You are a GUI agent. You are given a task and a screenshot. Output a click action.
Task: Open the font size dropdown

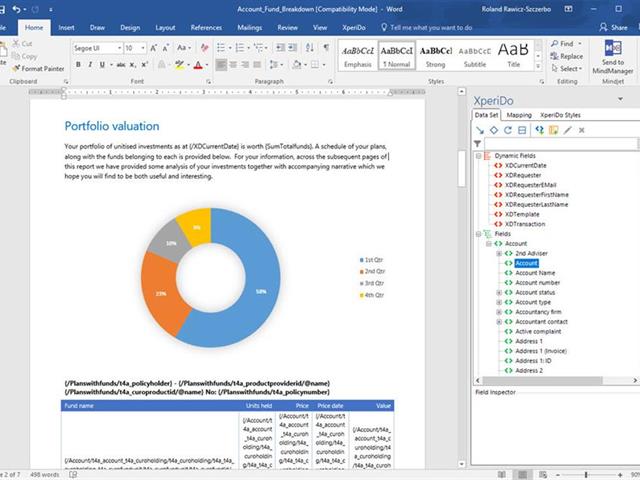pos(143,48)
